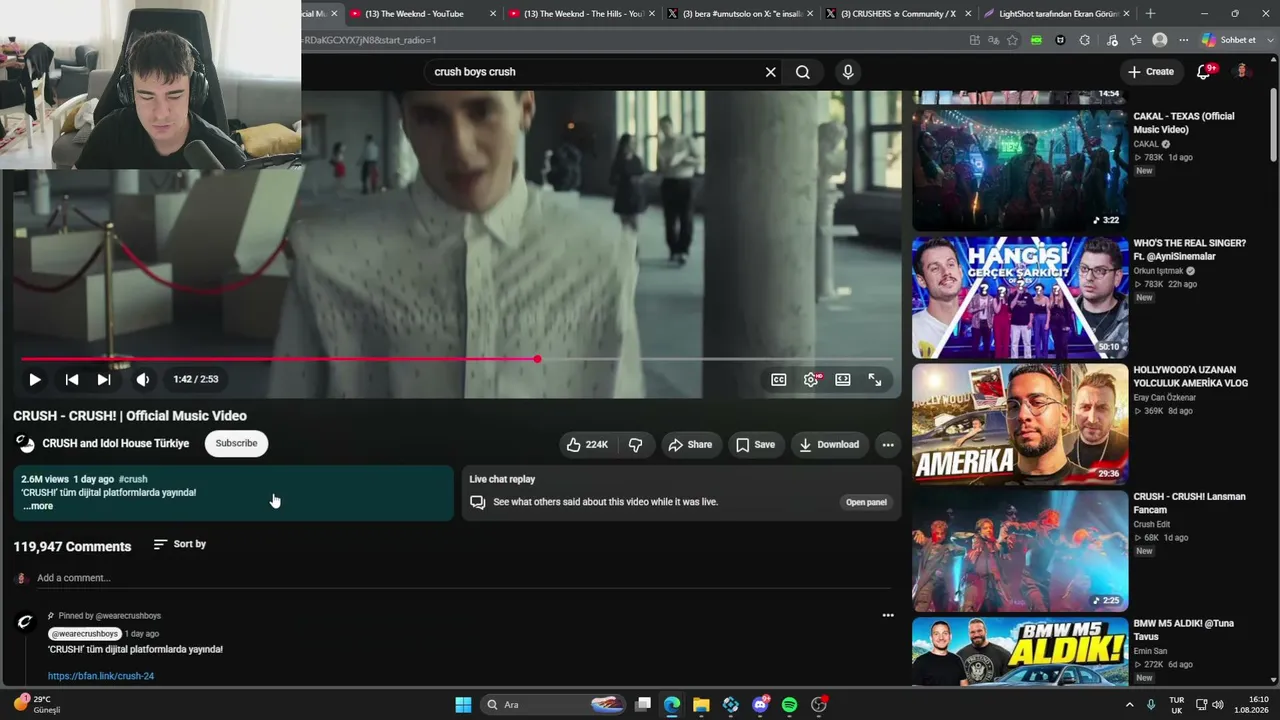Open the browser favorites list
The image size is (1280, 720).
pyautogui.click(x=1136, y=40)
